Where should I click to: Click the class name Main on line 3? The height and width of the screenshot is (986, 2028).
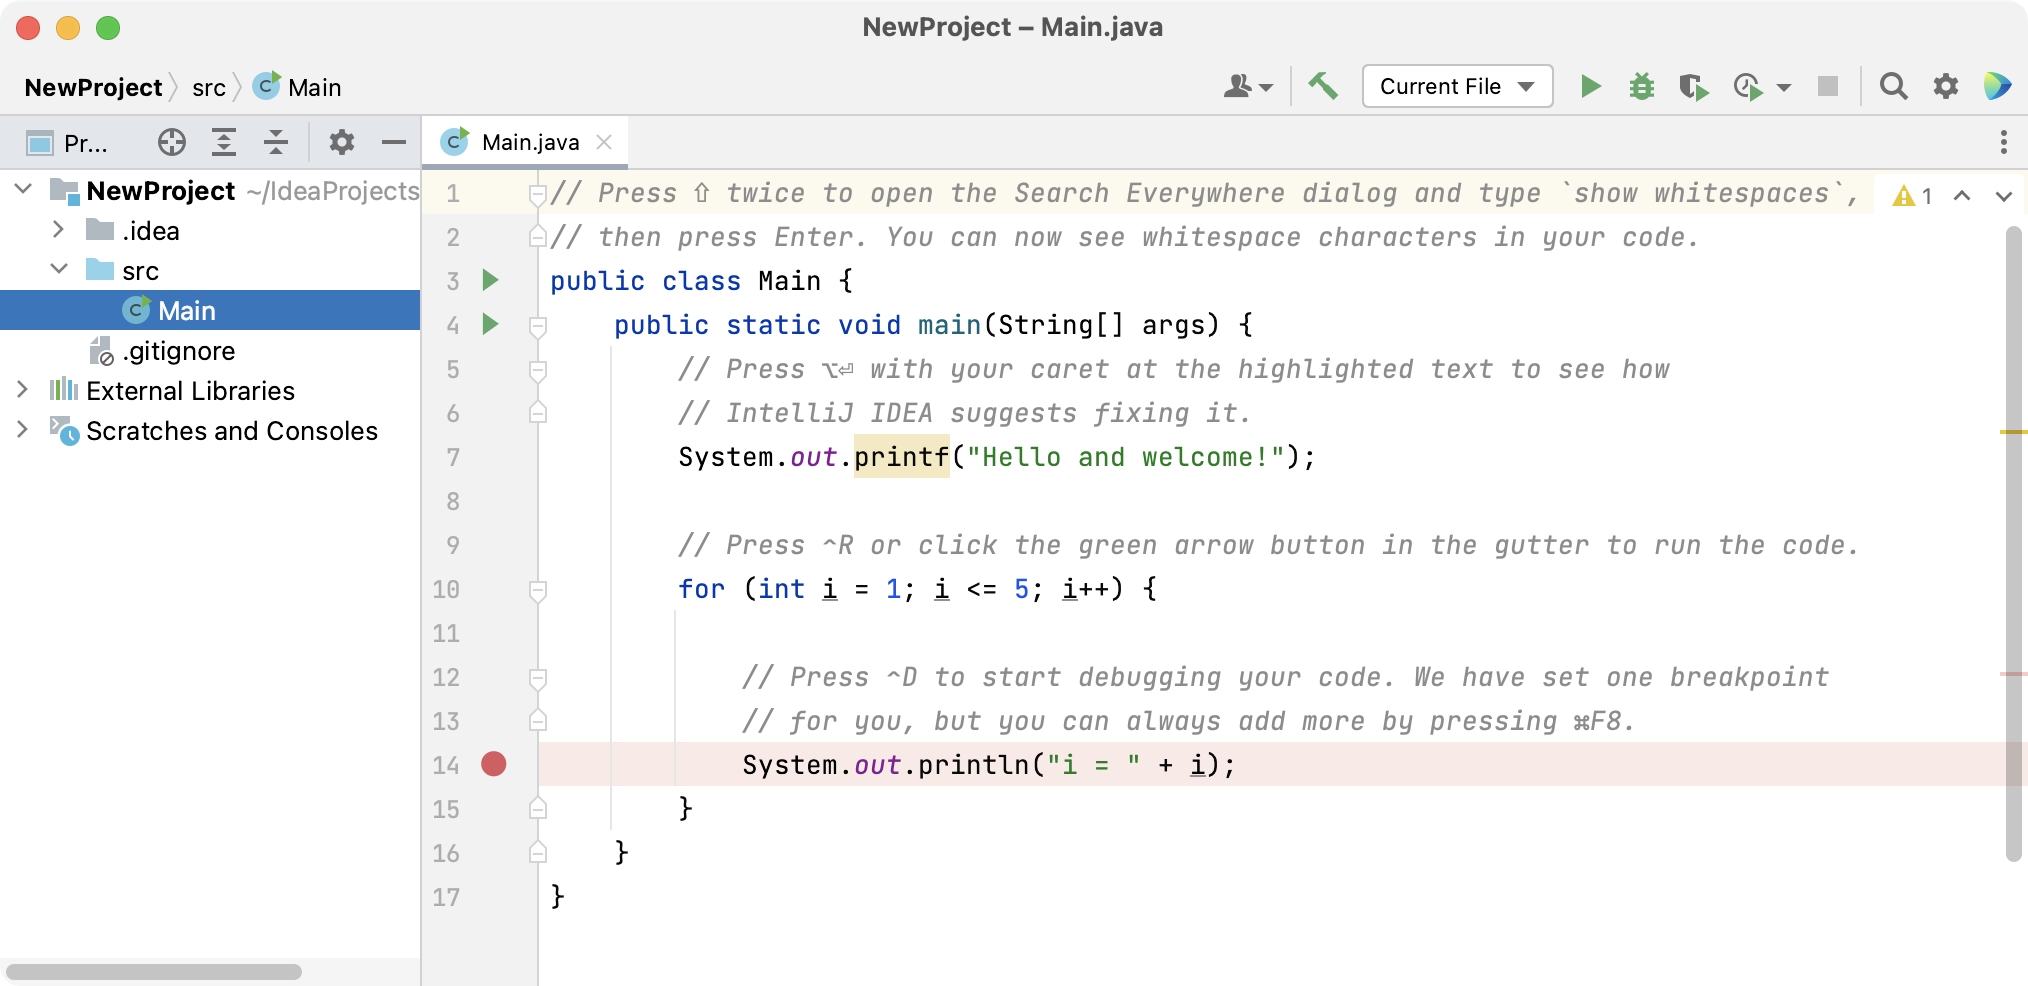pyautogui.click(x=789, y=281)
